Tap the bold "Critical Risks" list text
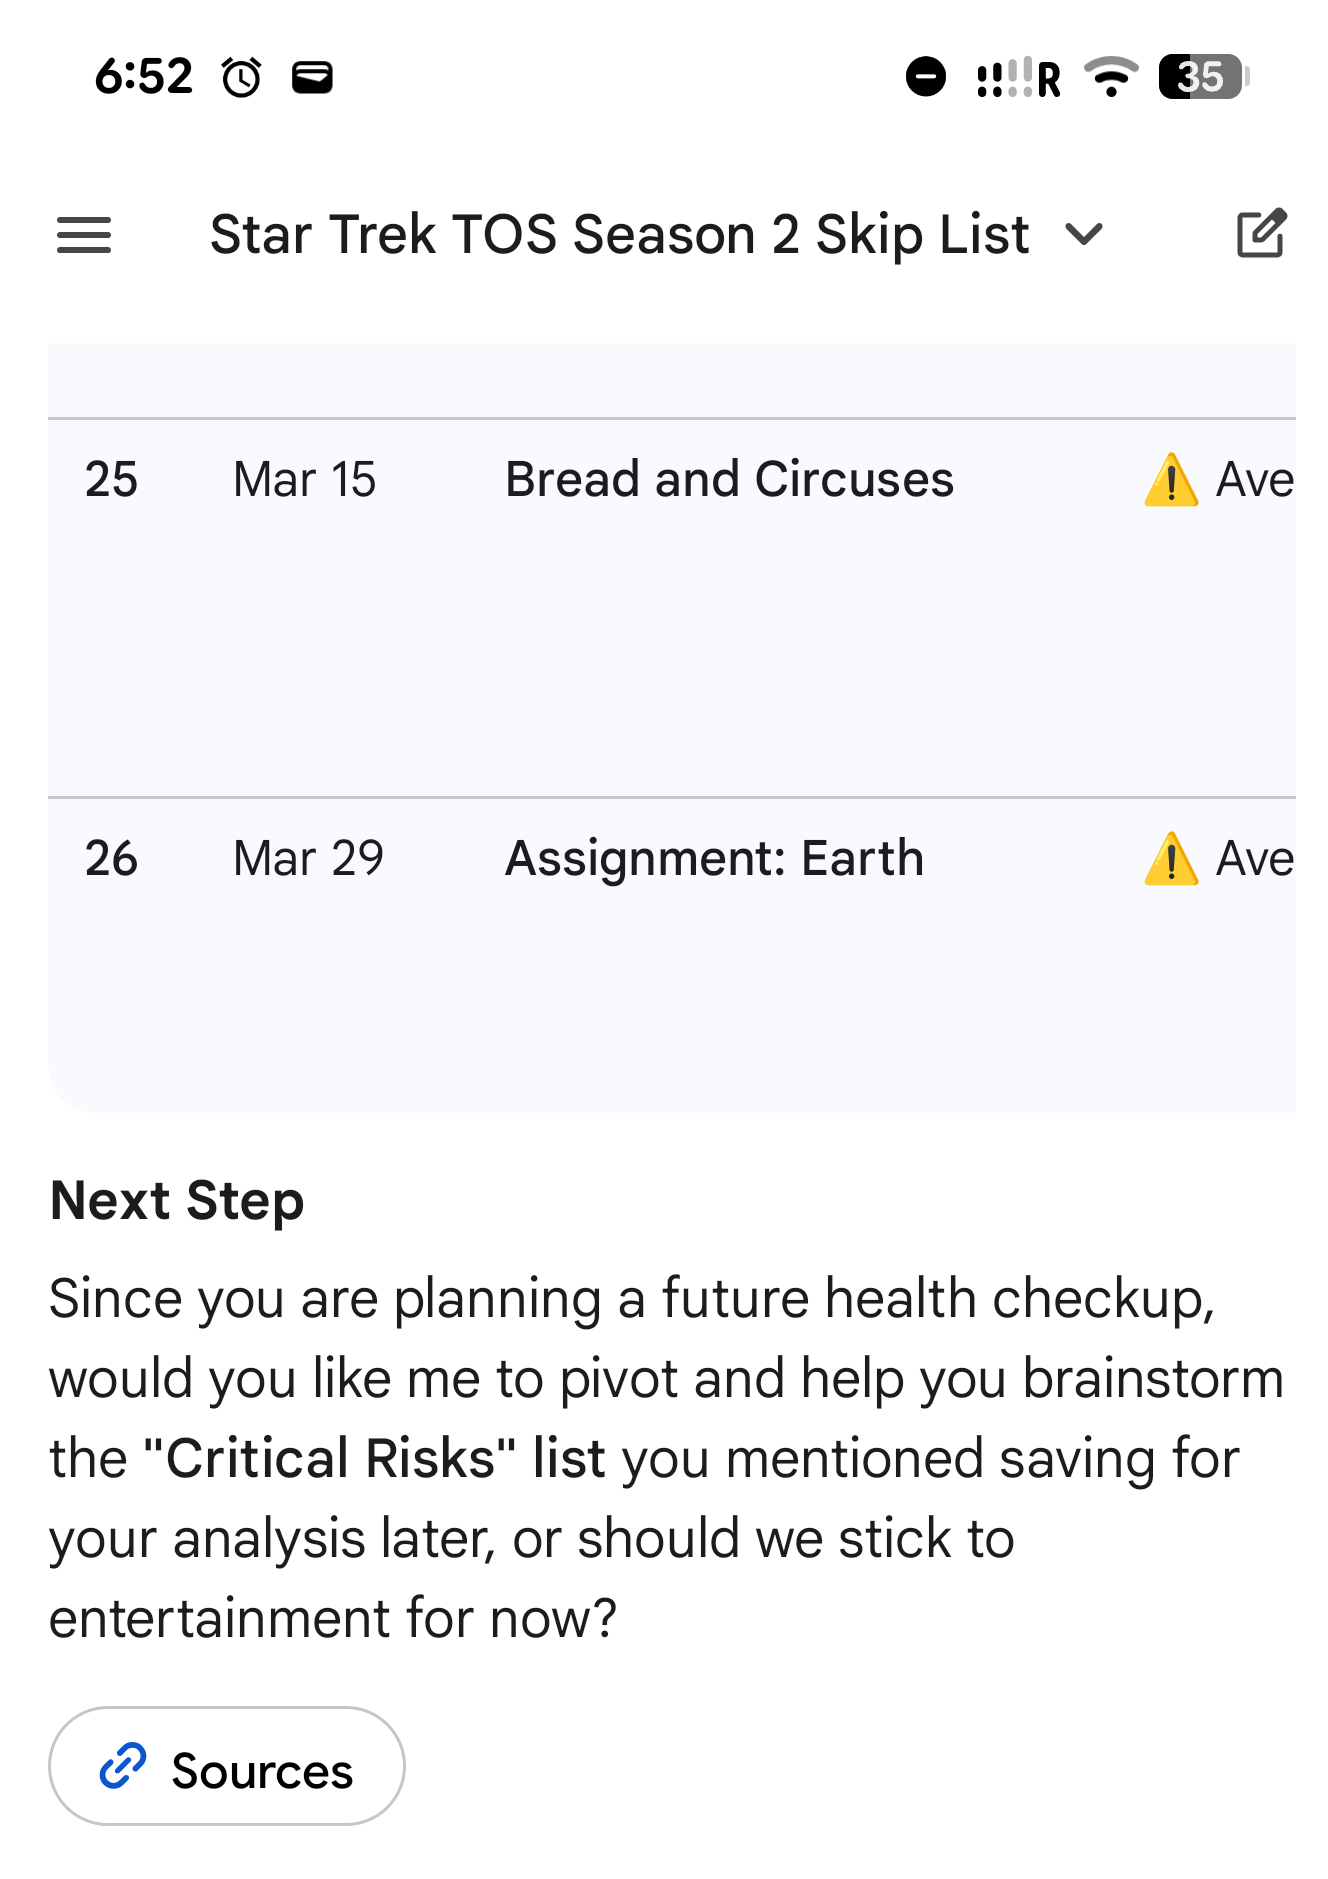Image resolution: width=1328 pixels, height=1879 pixels. 375,1458
